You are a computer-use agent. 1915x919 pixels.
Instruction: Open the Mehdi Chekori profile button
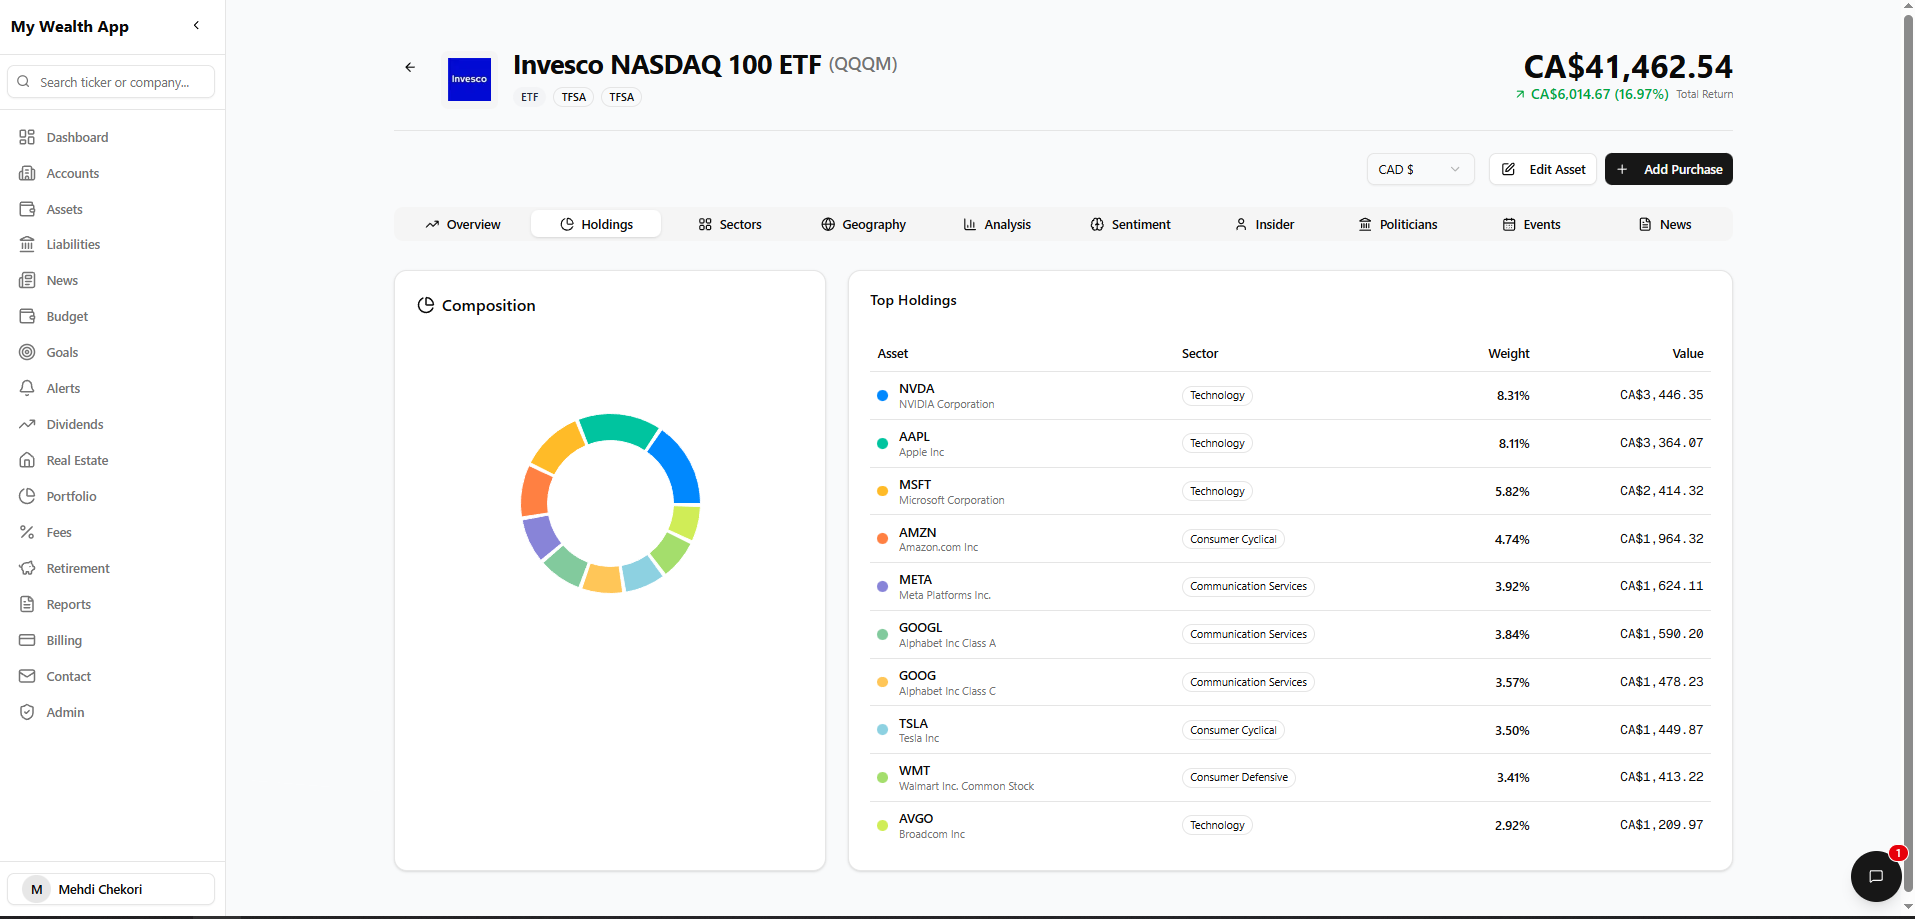[111, 889]
